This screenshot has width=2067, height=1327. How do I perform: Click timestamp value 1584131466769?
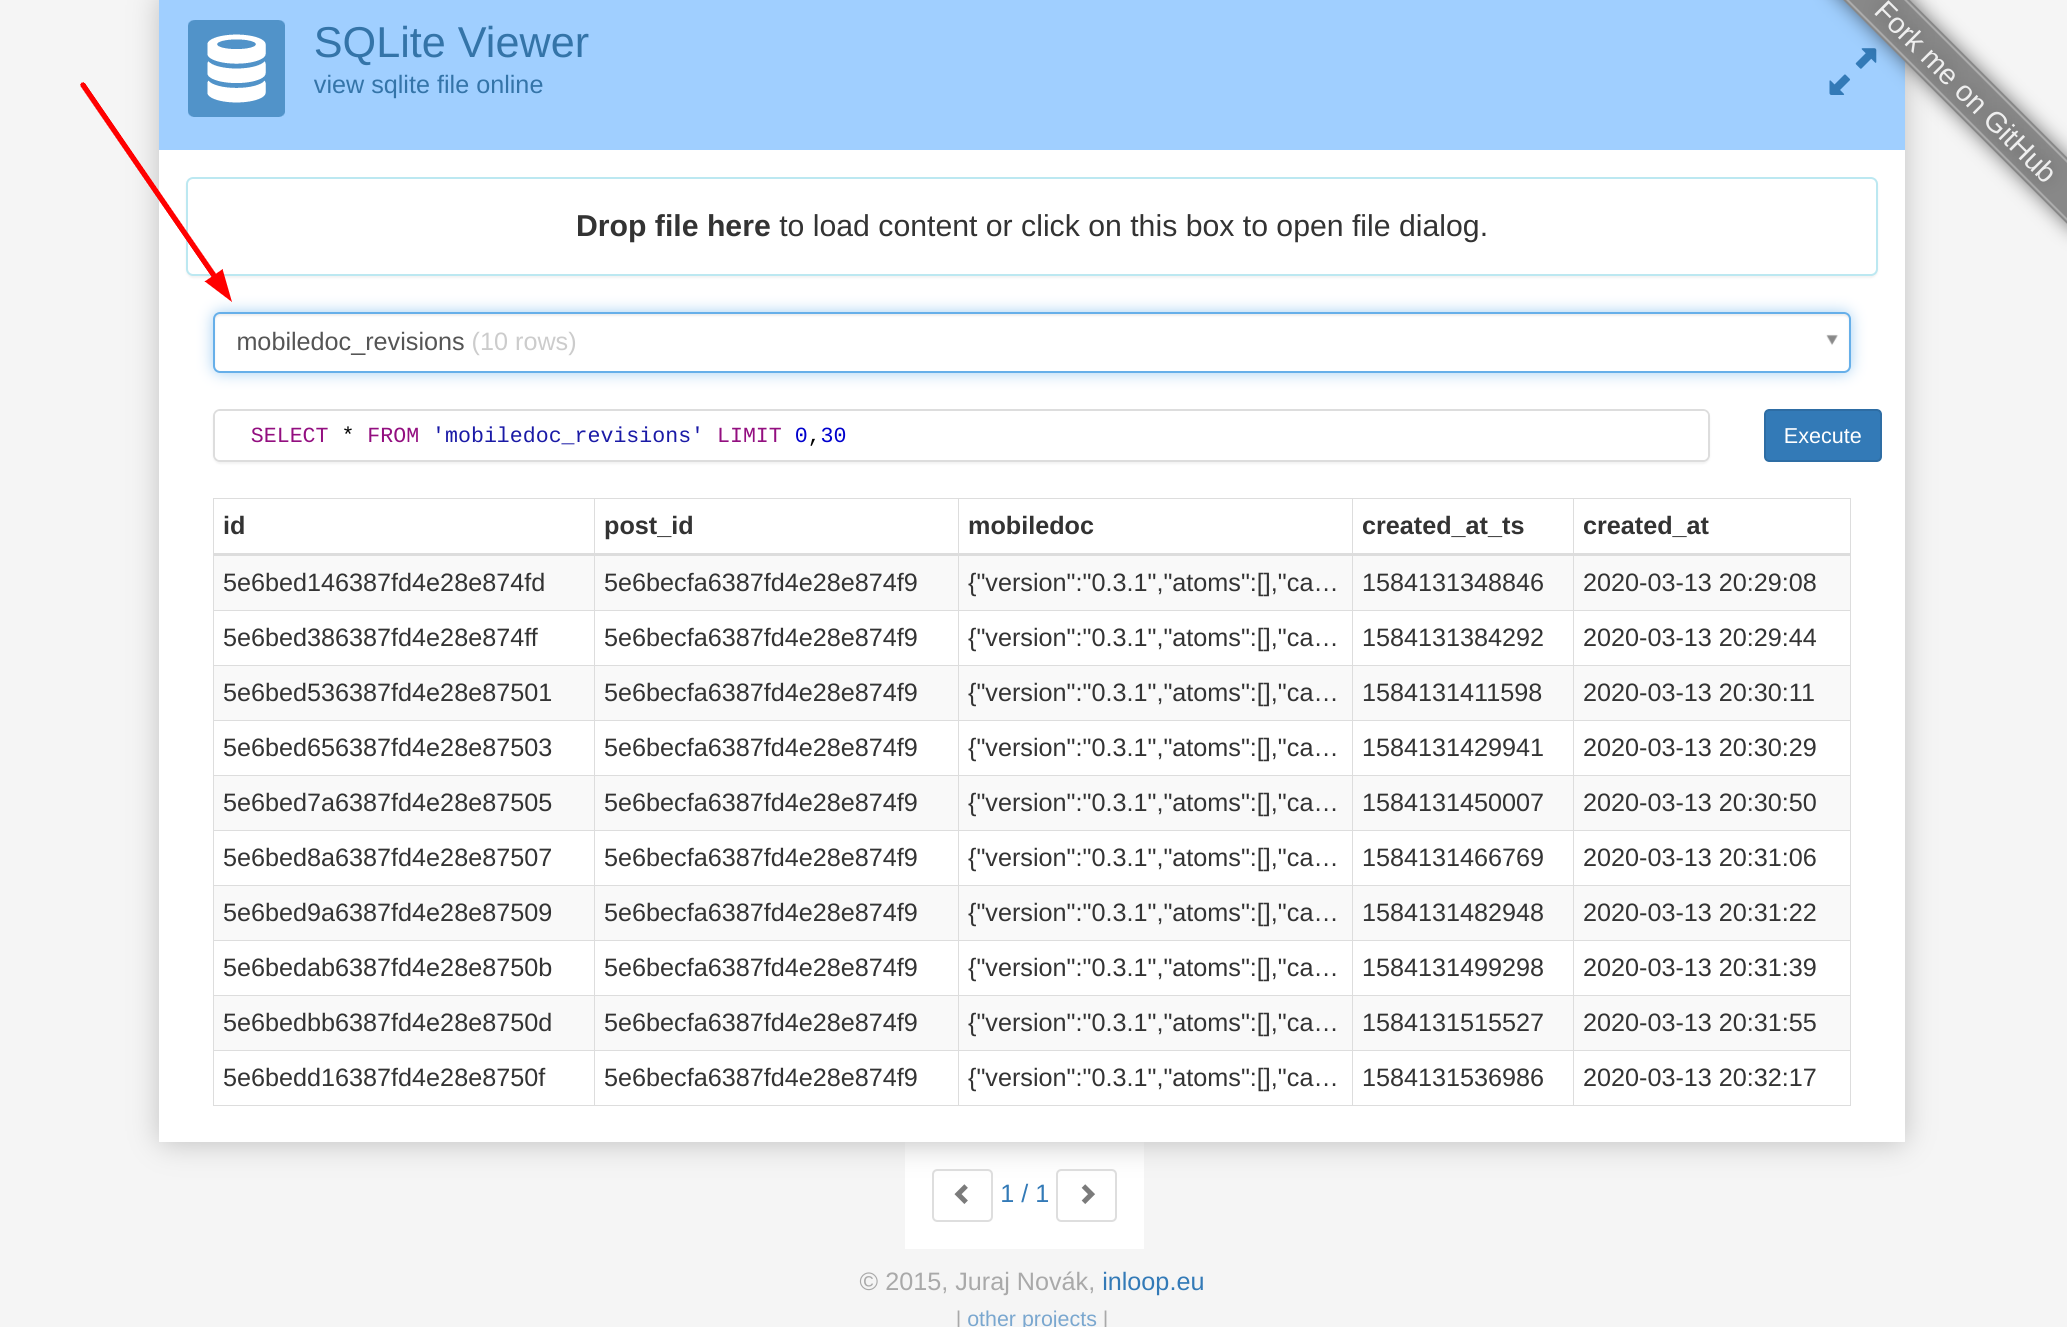(1462, 858)
